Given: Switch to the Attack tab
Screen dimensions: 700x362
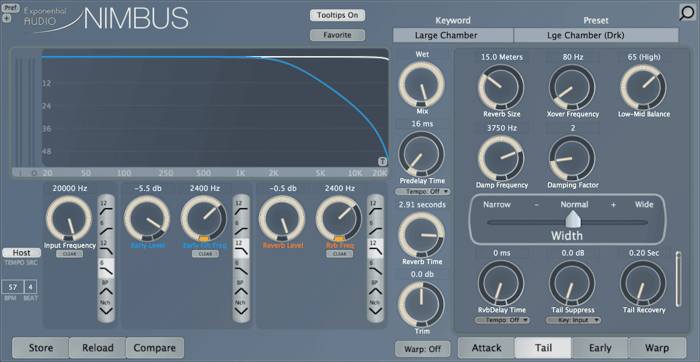Looking at the screenshot, I should point(486,348).
